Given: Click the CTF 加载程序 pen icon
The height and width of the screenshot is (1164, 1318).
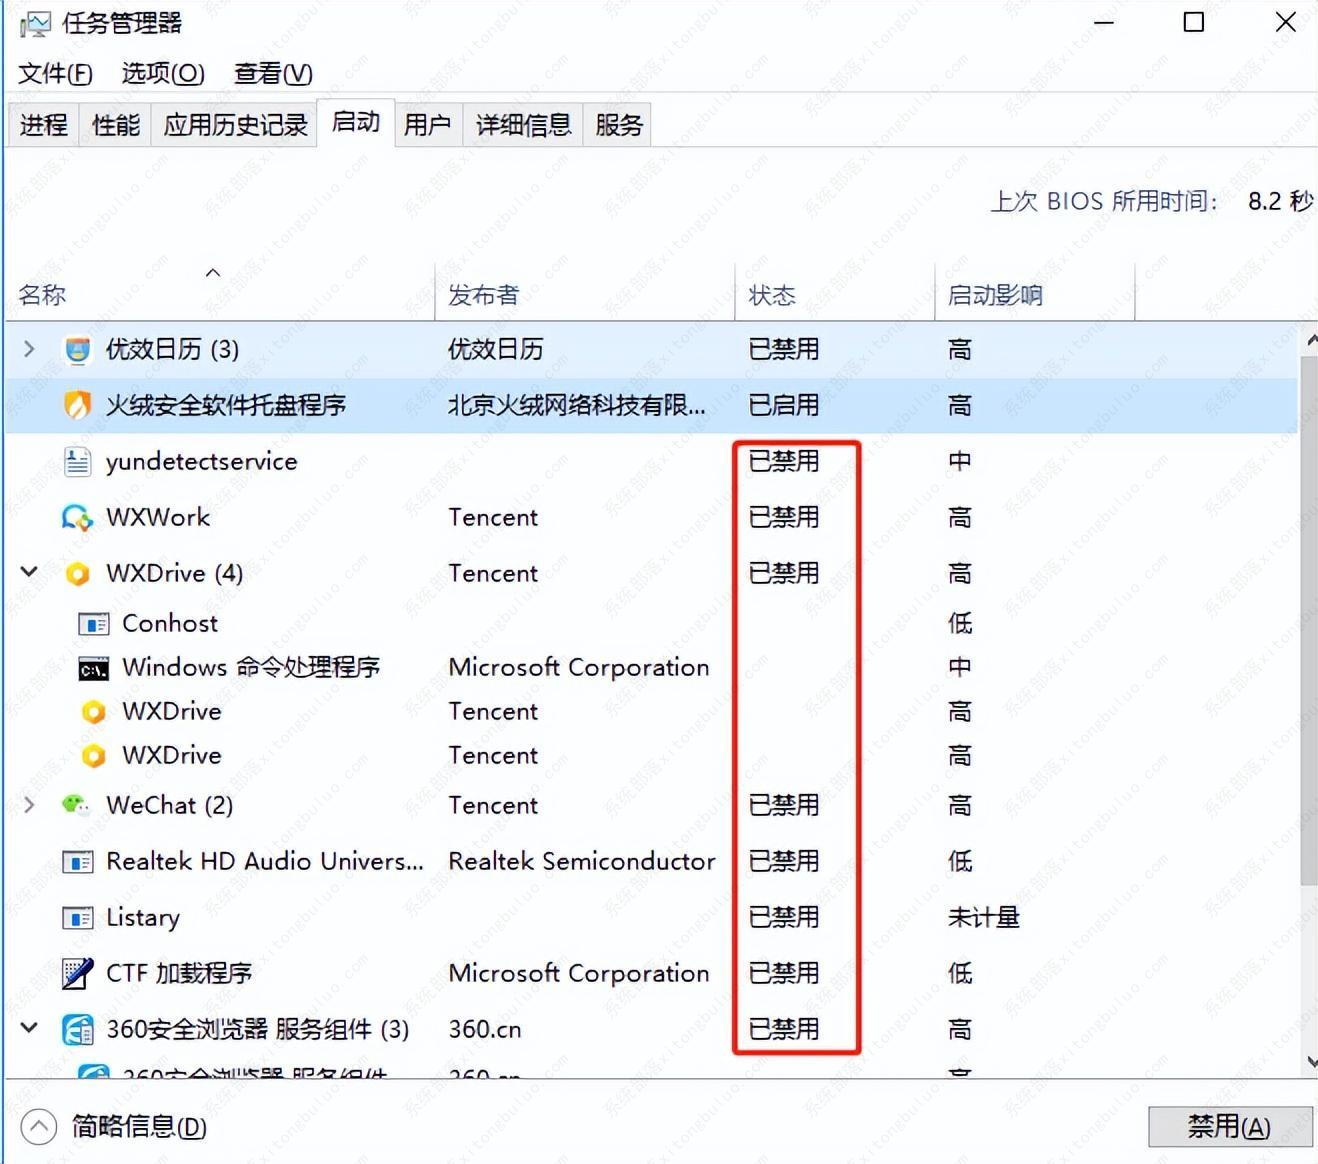Looking at the screenshot, I should pyautogui.click(x=76, y=973).
